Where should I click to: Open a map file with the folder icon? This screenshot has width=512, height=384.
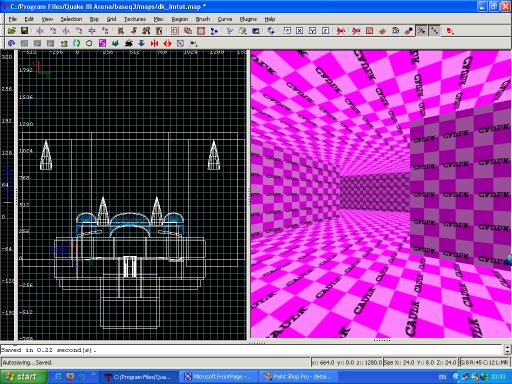pos(12,31)
